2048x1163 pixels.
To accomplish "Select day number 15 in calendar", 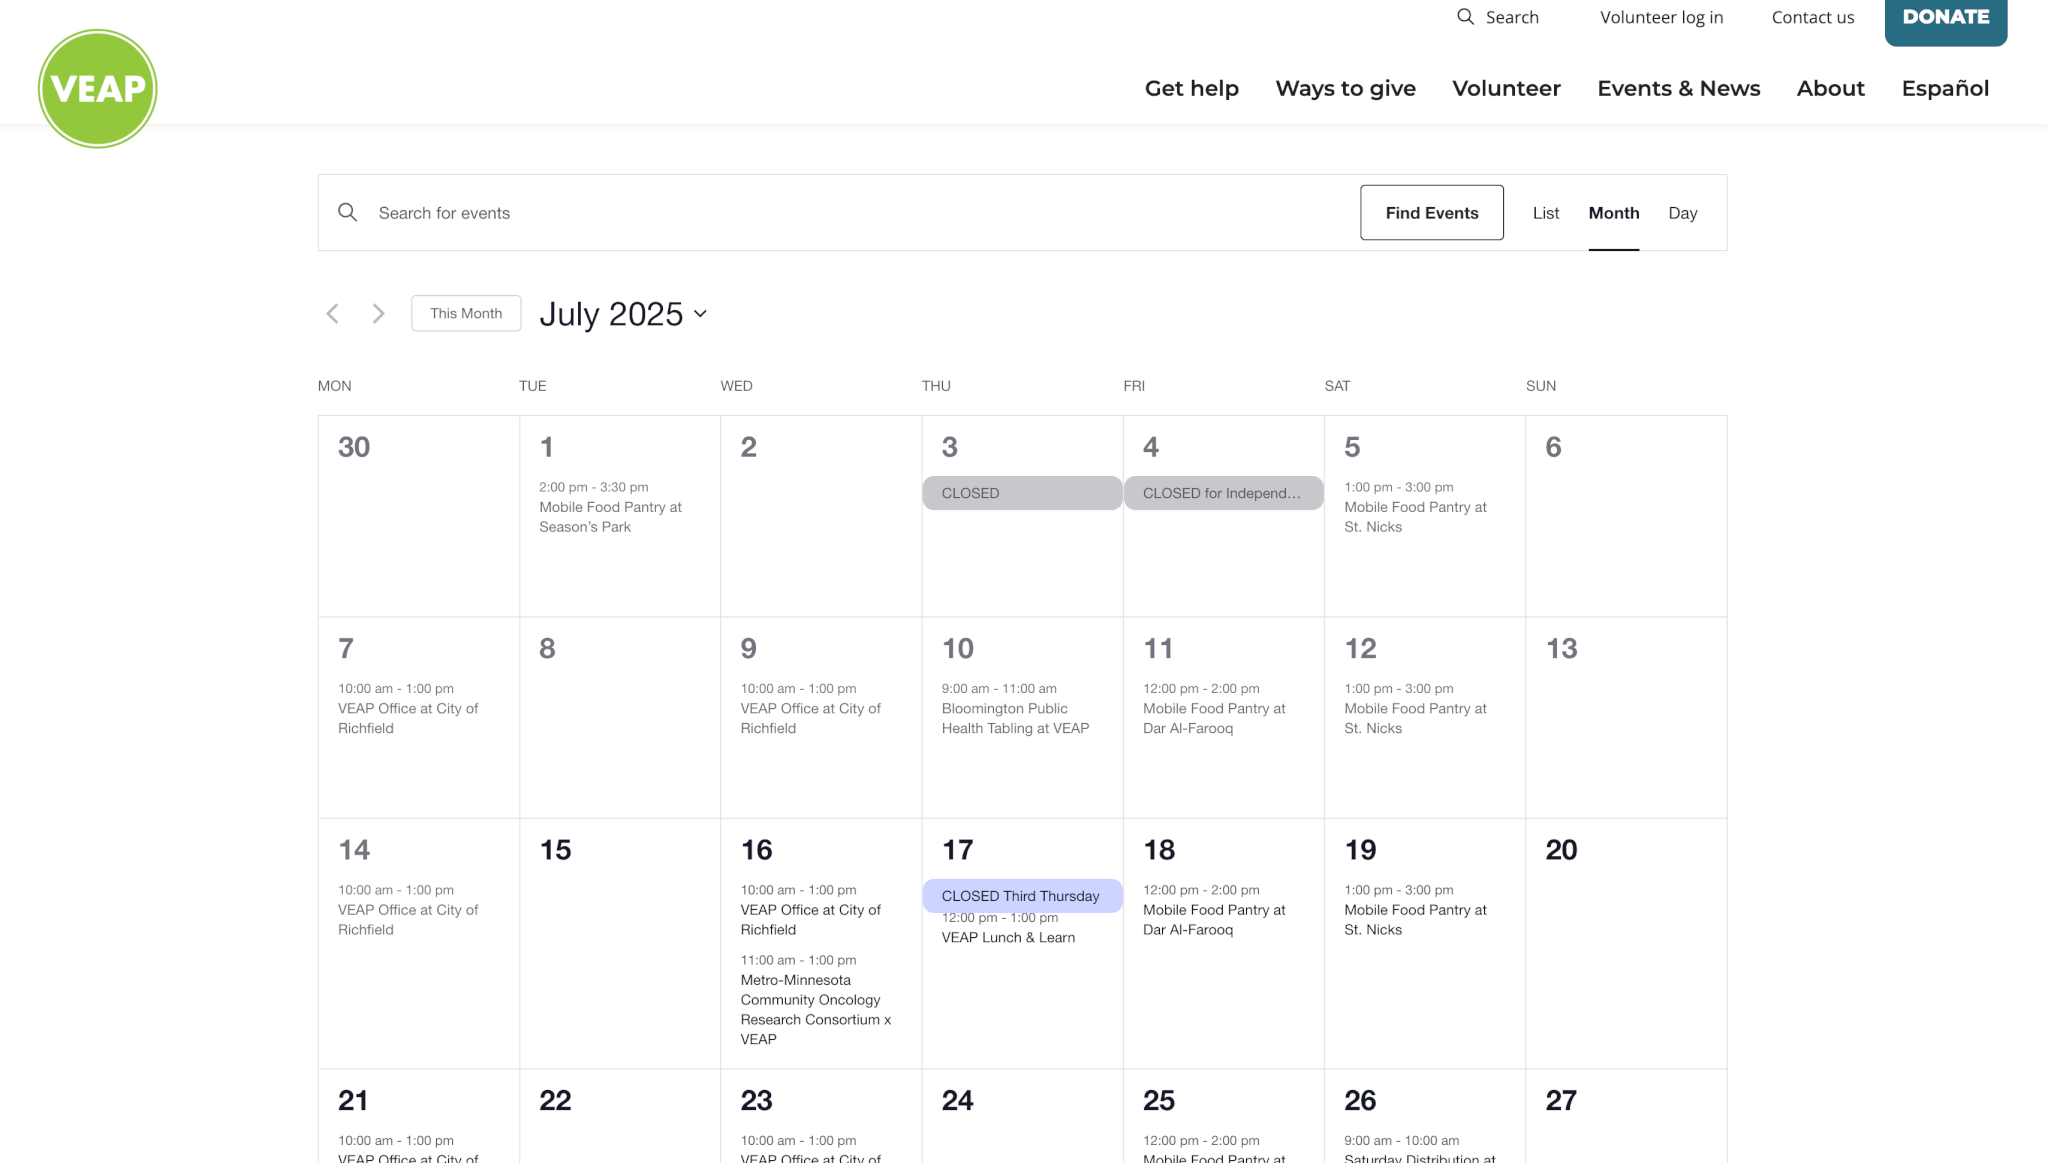I will point(555,850).
